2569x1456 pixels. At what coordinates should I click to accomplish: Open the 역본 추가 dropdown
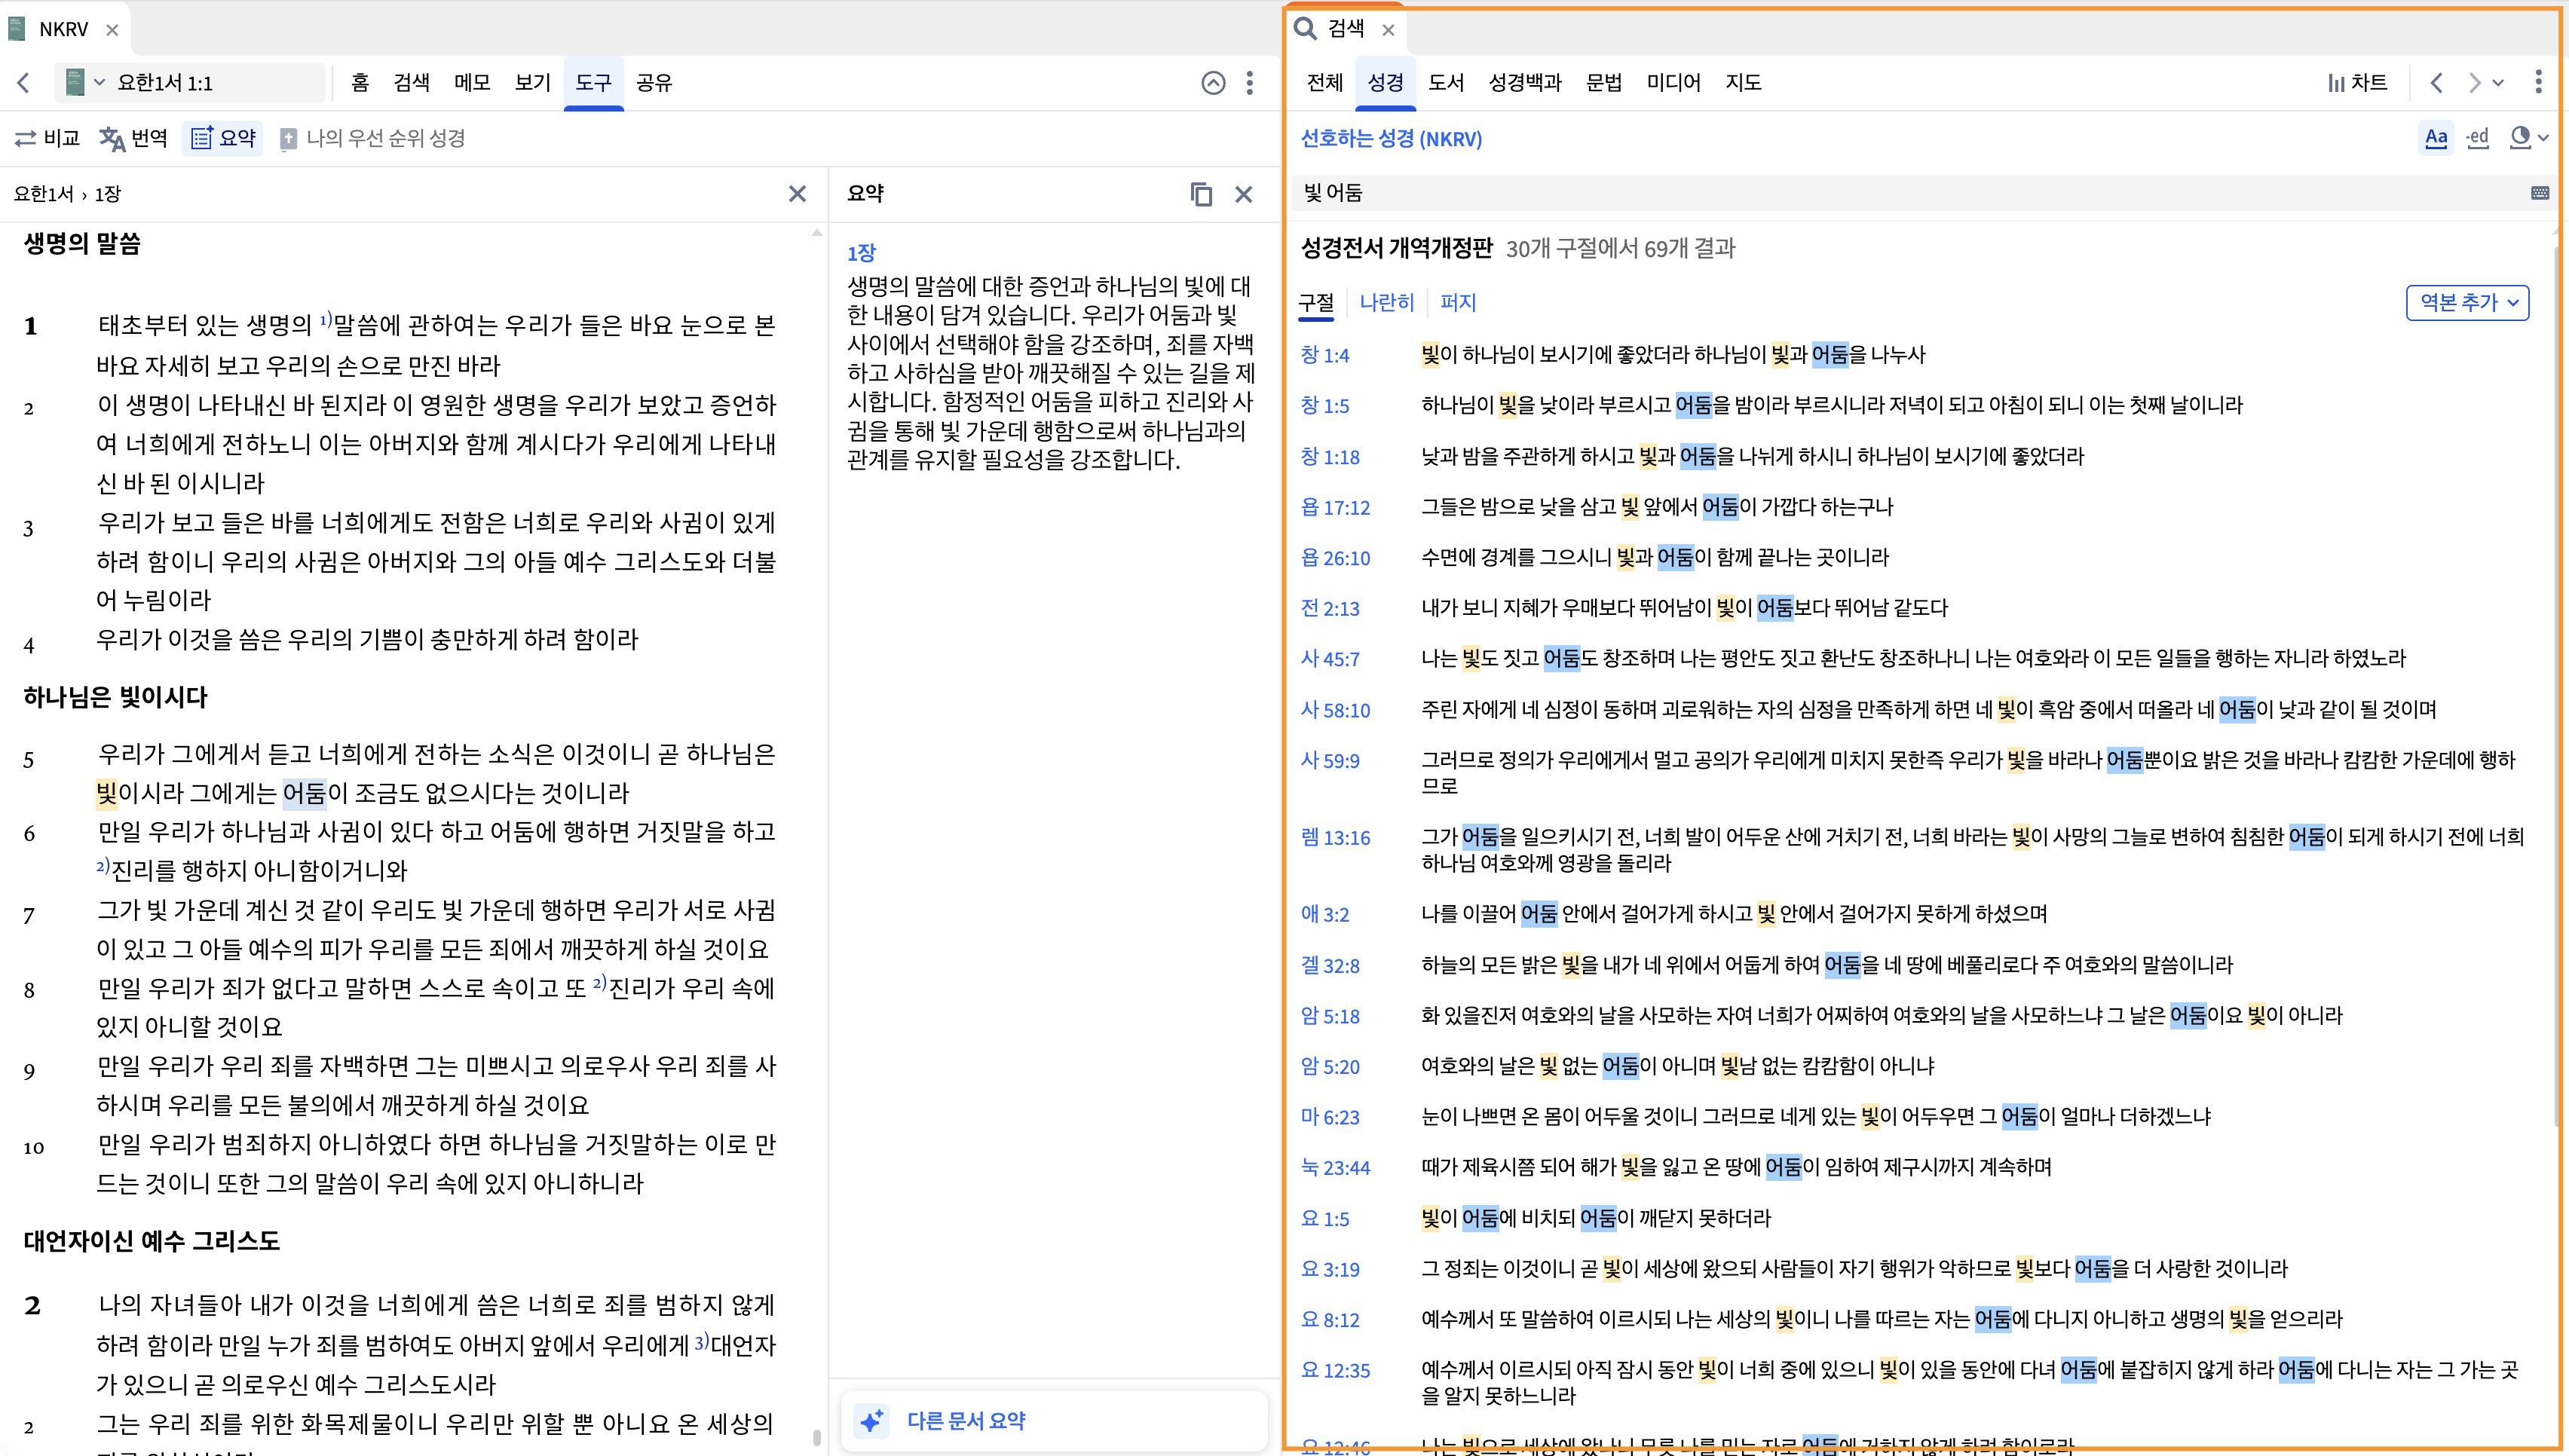(x=2467, y=302)
